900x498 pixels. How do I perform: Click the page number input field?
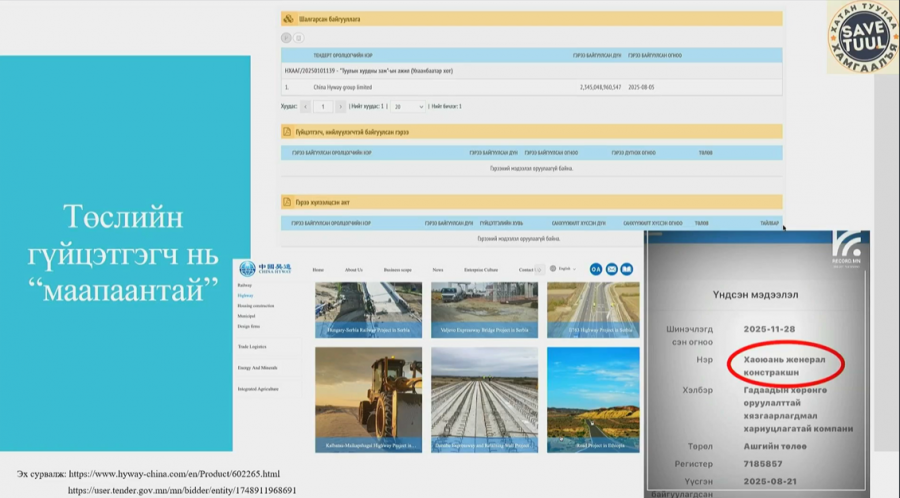click(324, 106)
